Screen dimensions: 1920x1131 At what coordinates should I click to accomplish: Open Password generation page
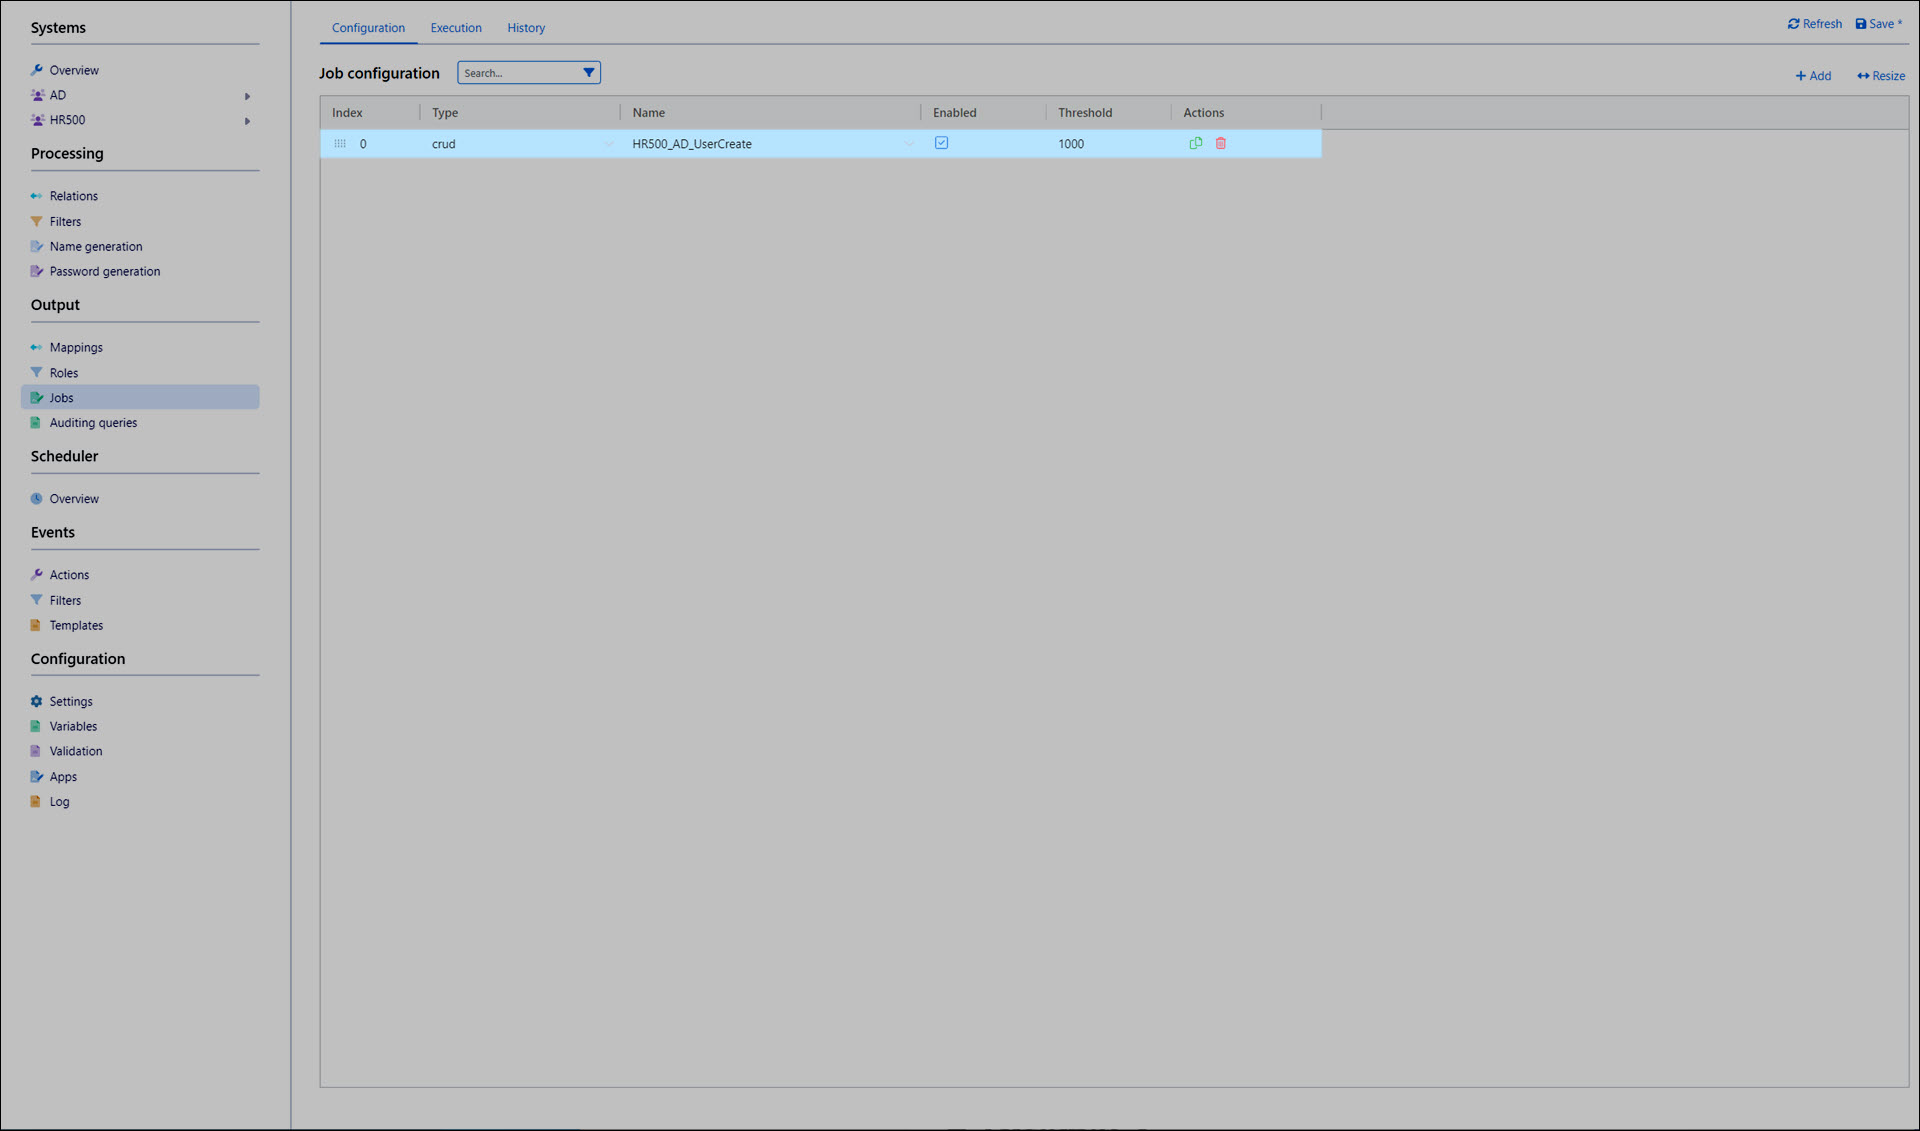(x=104, y=271)
